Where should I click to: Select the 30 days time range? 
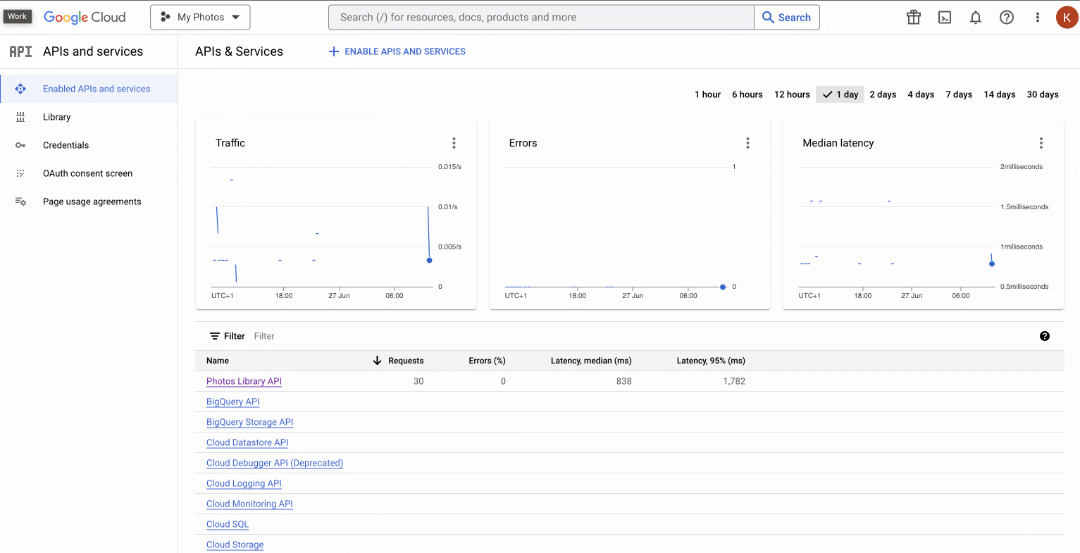click(x=1042, y=94)
